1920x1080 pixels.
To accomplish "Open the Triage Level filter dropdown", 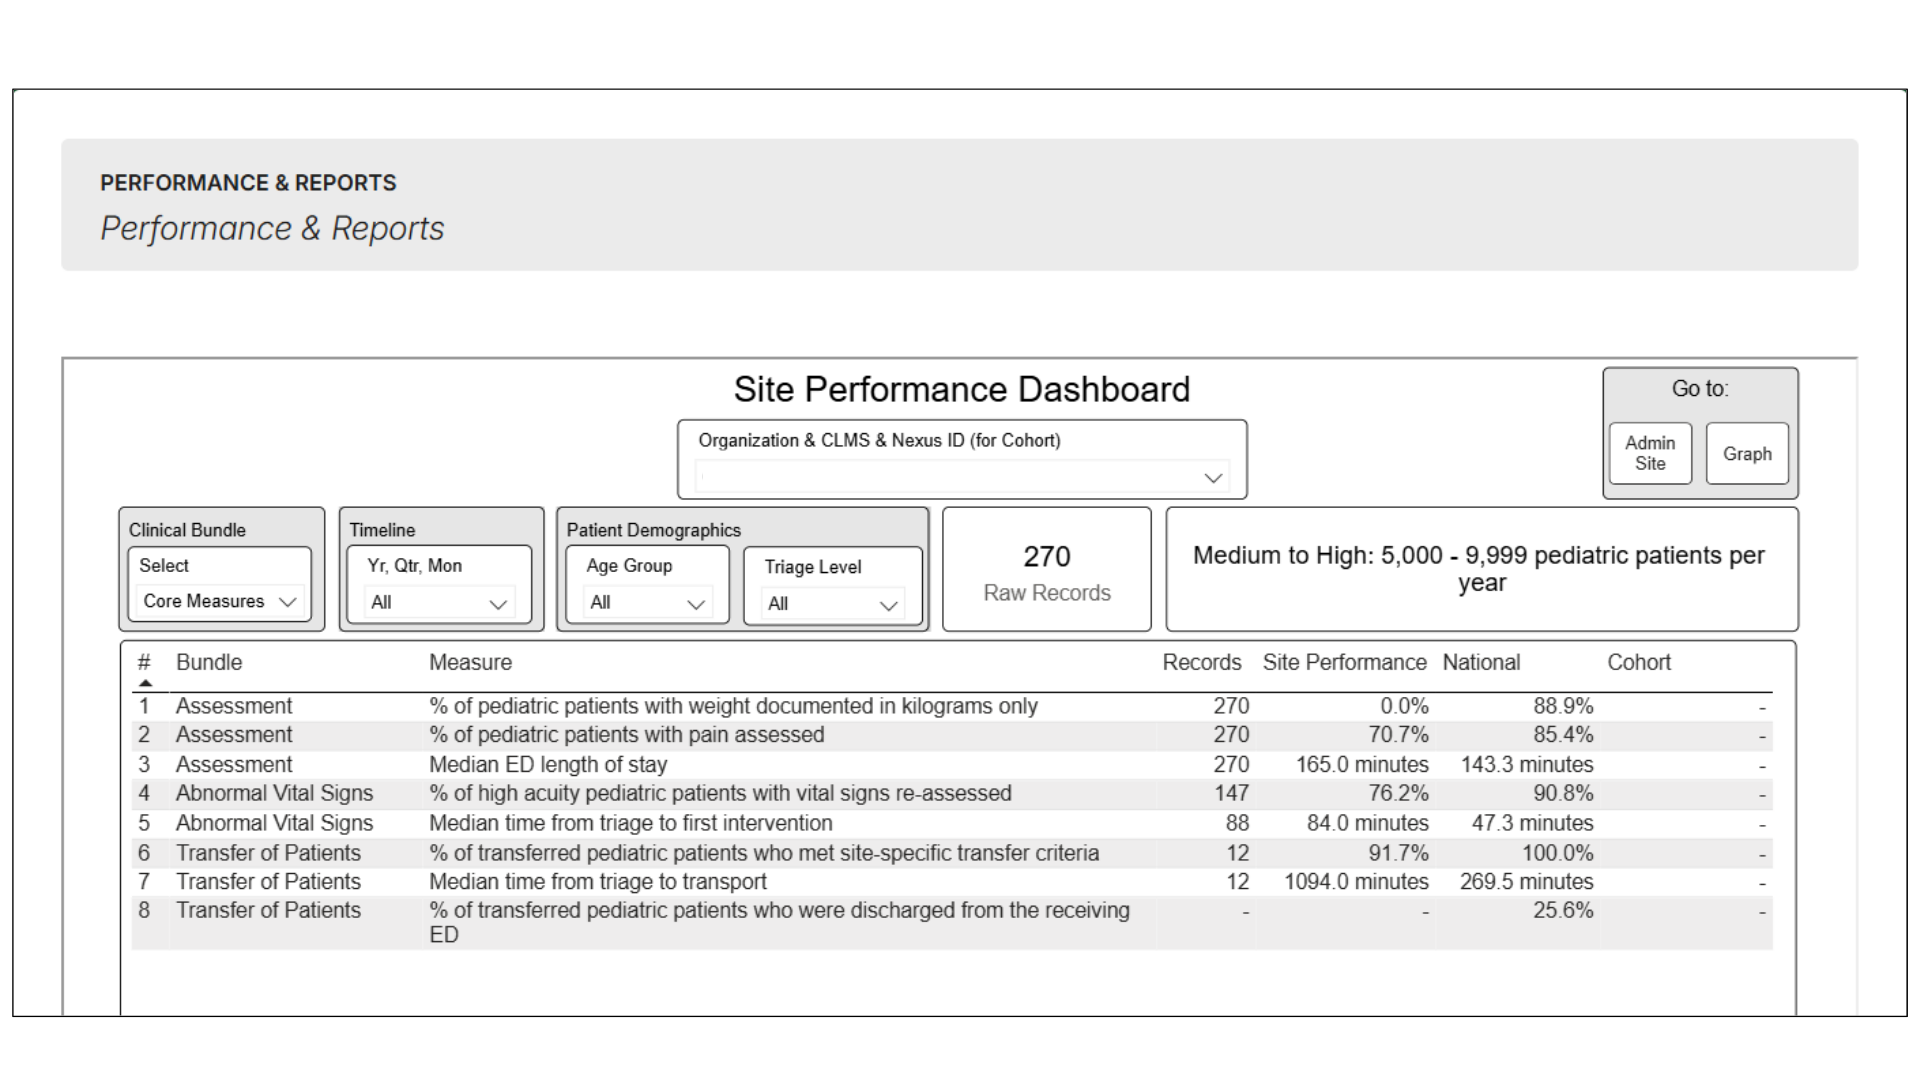I will [x=832, y=604].
